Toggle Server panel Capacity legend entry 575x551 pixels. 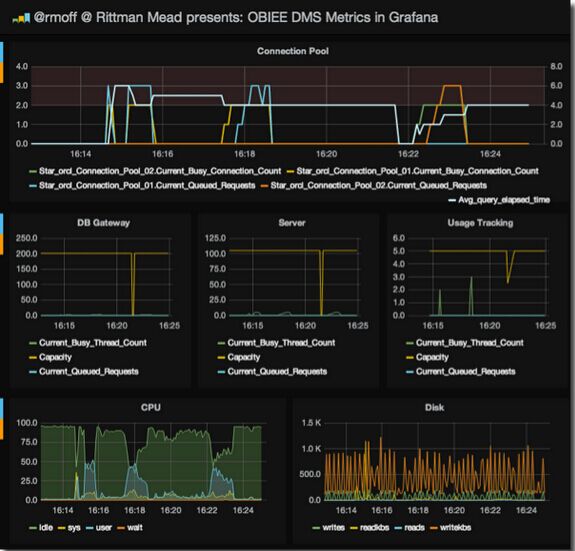pyautogui.click(x=239, y=357)
